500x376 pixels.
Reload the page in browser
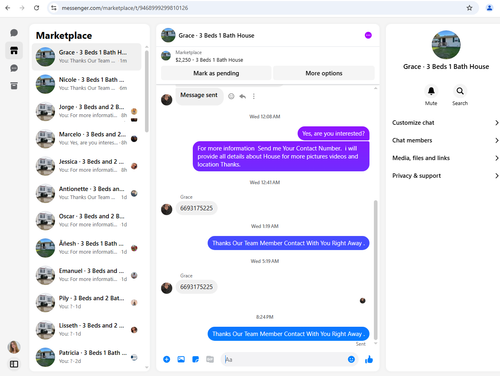point(36,8)
